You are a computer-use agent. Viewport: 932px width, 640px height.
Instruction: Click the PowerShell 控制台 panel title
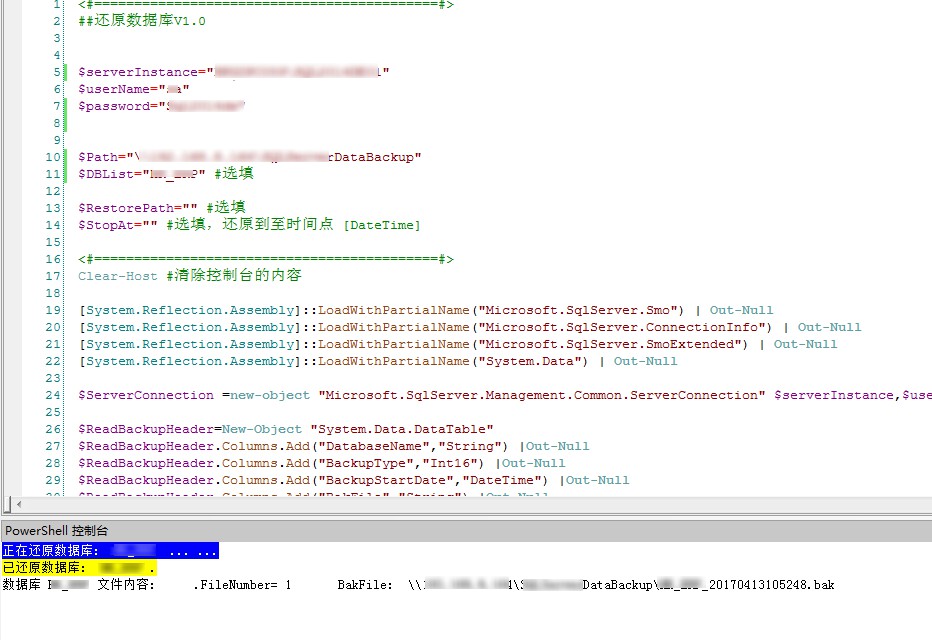(x=56, y=531)
